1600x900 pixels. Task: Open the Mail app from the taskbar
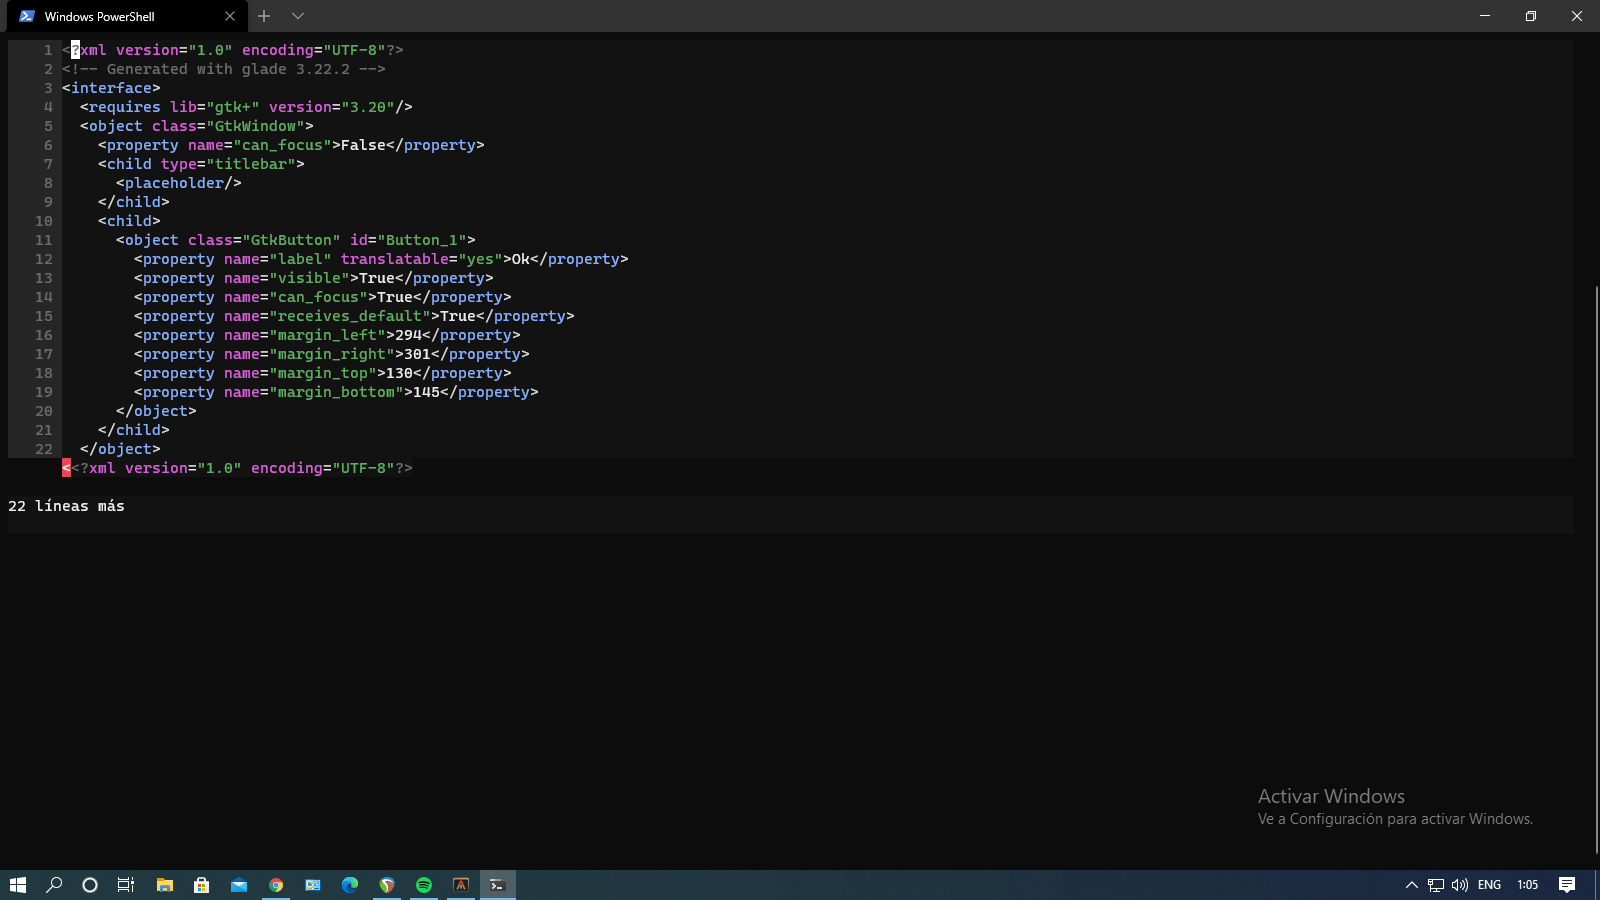238,885
